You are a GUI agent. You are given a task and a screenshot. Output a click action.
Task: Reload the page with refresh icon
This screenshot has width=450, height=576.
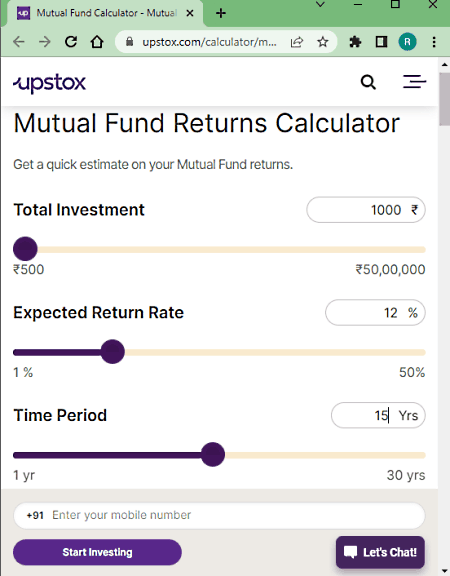(71, 42)
